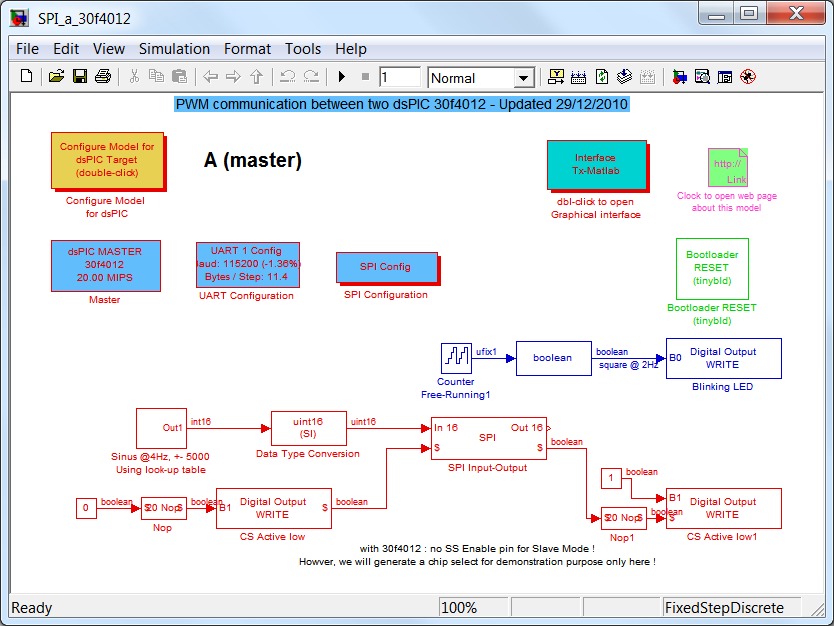Viewport: 834px width, 626px height.
Task: Click the second icon after the mode dropdown
Action: (579, 77)
